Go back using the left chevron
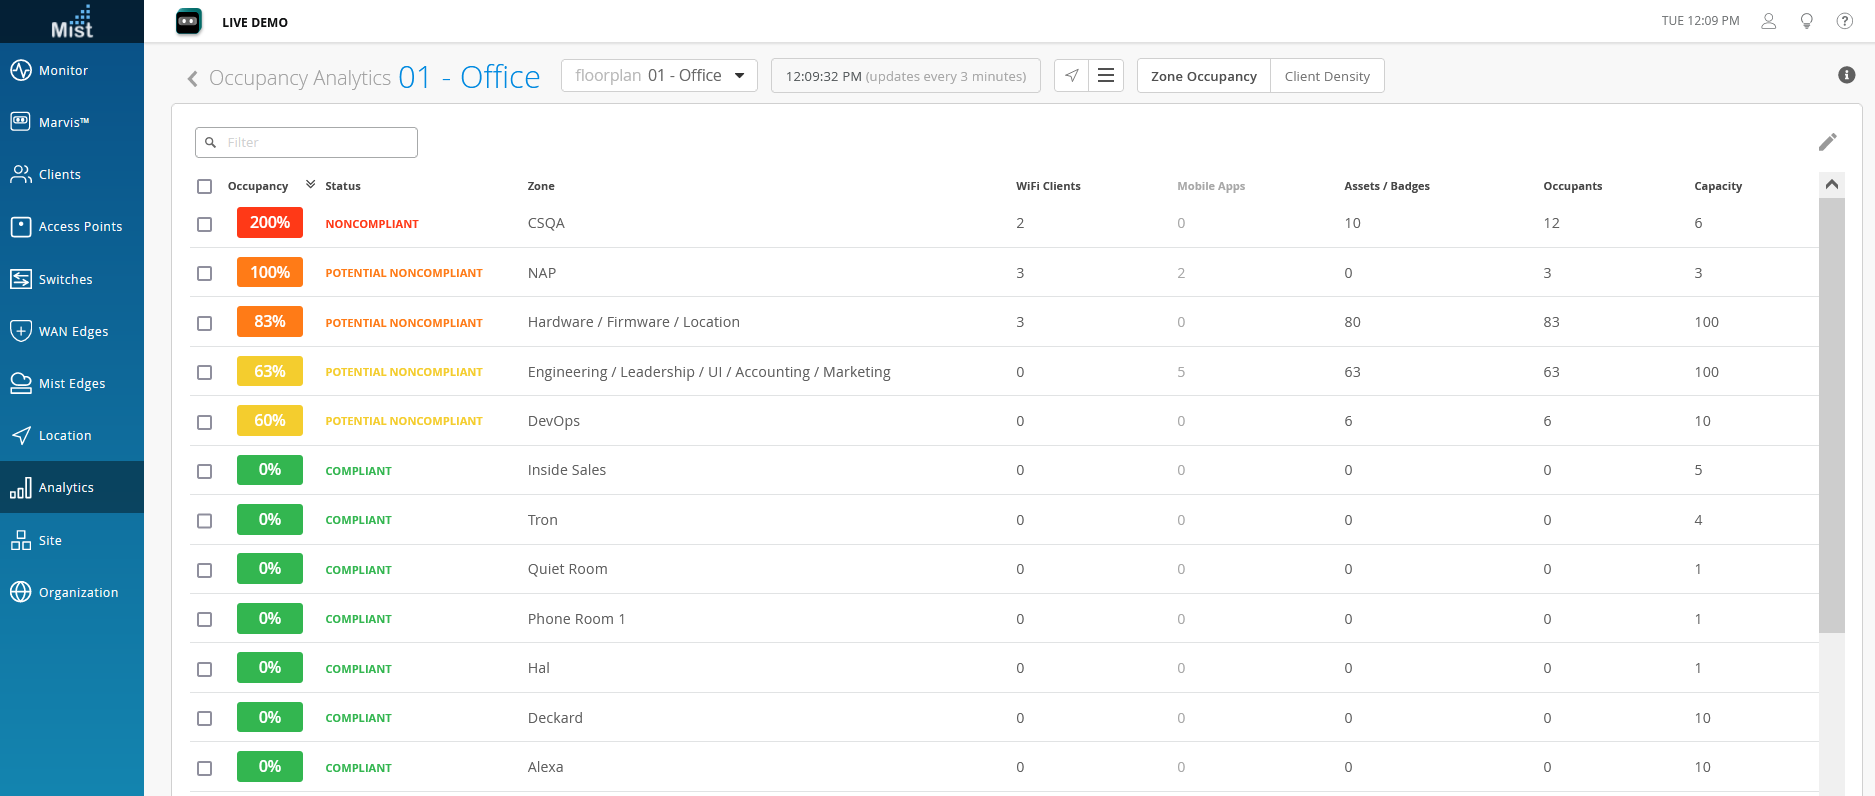1875x796 pixels. point(192,78)
